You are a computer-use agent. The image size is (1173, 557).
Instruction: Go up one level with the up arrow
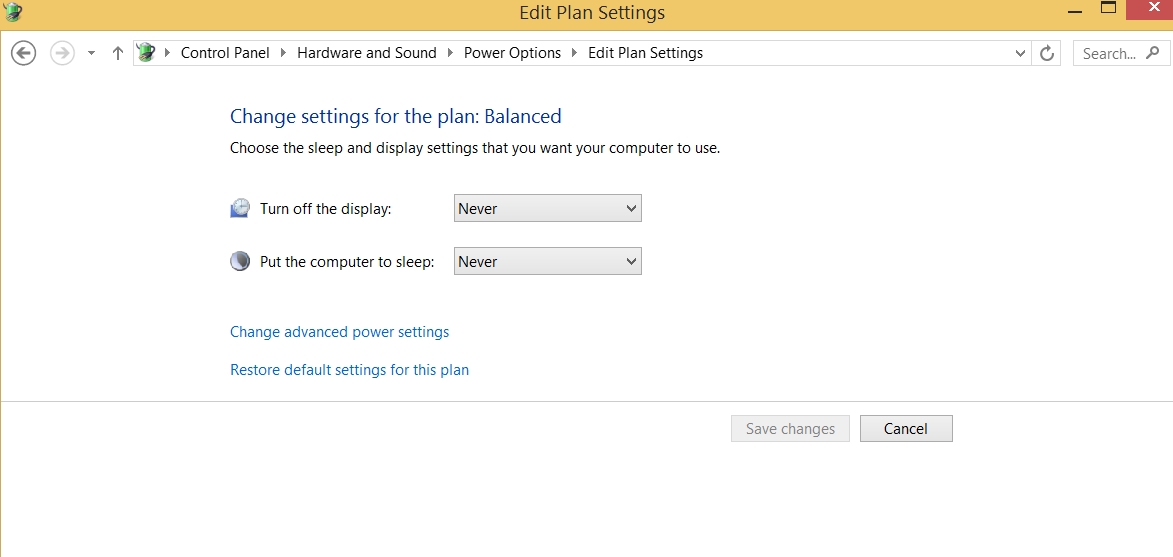(117, 53)
